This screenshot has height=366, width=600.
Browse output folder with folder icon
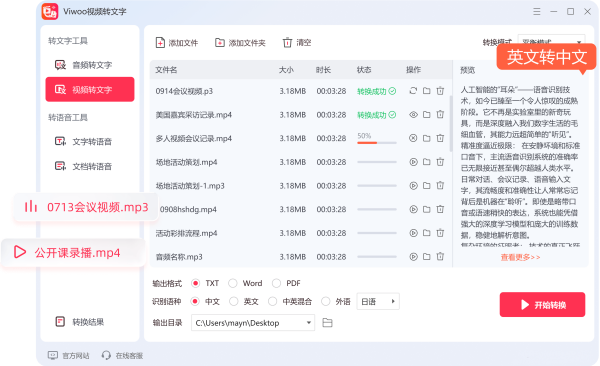[x=327, y=323]
